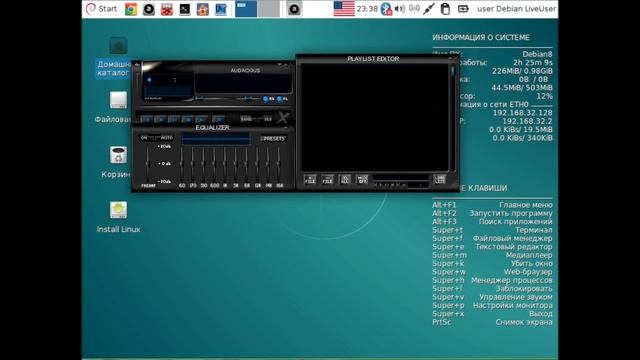Screen dimensions: 640x360
Task: Launch Chrome browser from the panel
Action: click(131, 9)
